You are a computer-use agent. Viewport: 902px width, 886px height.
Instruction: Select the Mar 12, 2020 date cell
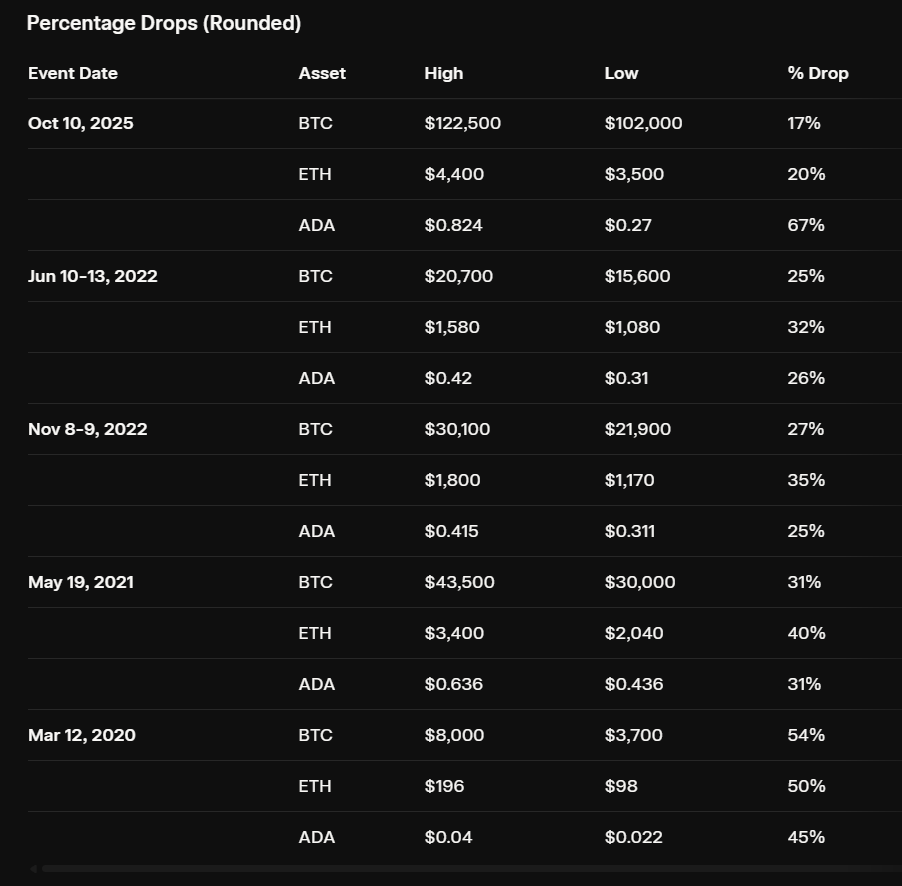pos(82,736)
